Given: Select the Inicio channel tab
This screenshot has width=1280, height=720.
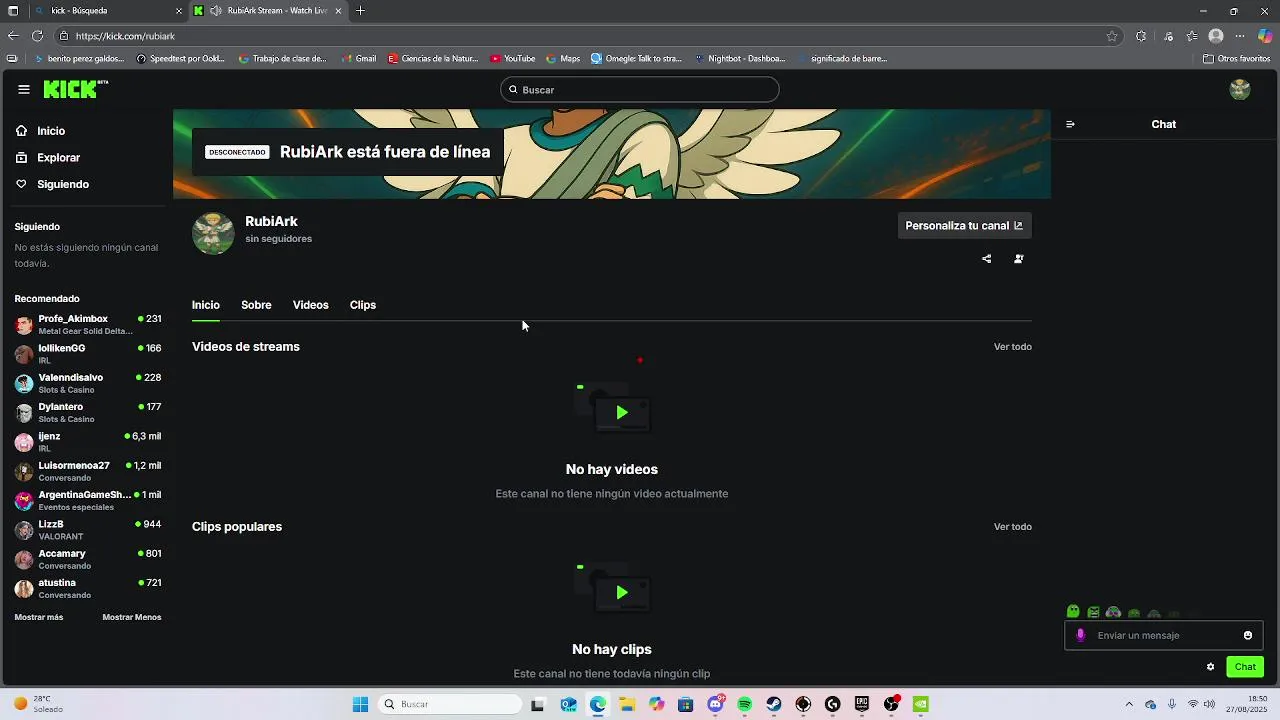Looking at the screenshot, I should pyautogui.click(x=206, y=305).
